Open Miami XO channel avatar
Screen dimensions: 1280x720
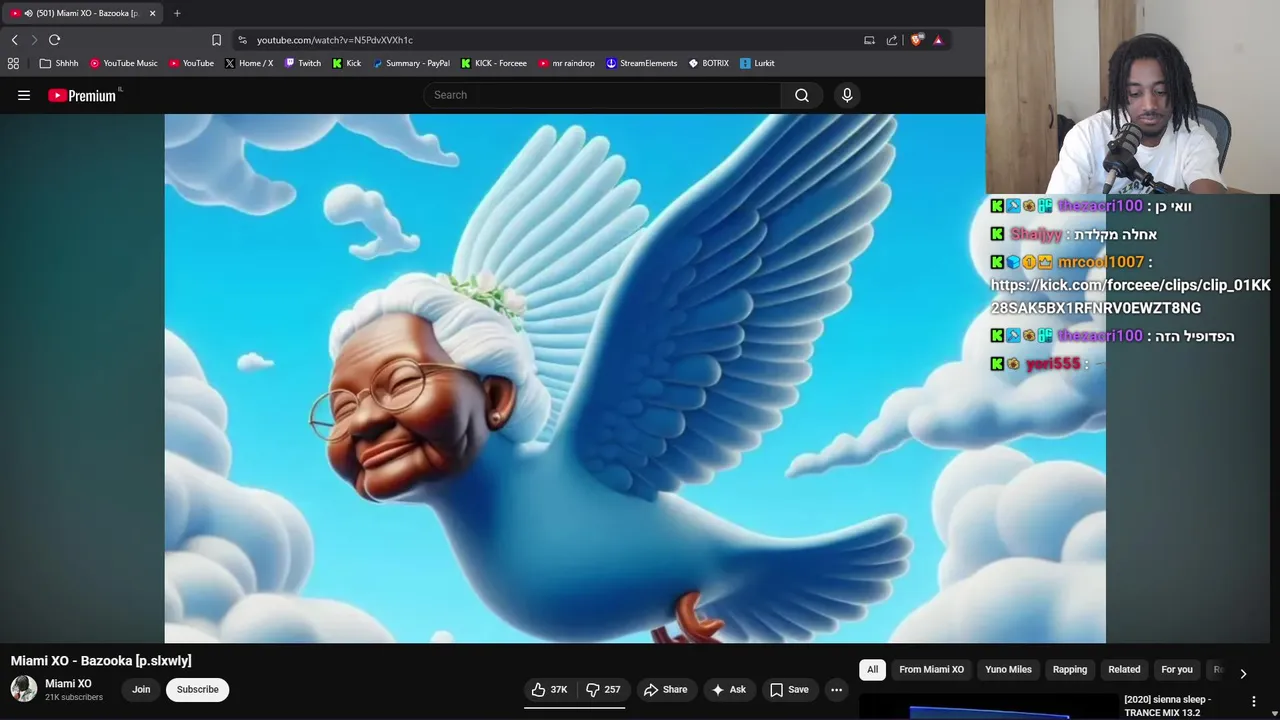[24, 689]
